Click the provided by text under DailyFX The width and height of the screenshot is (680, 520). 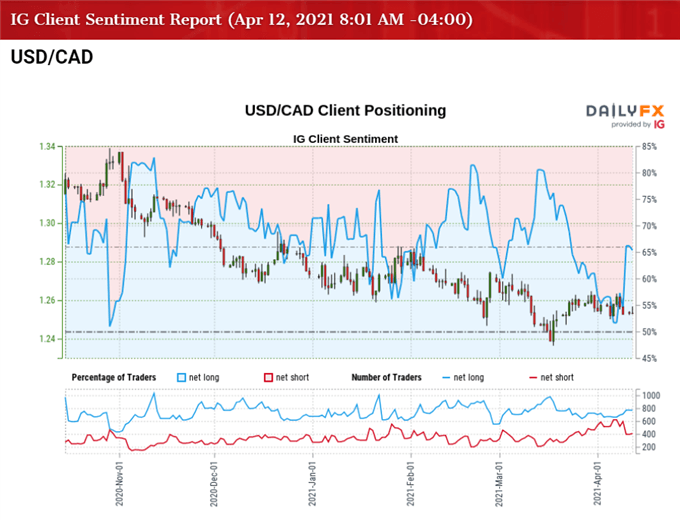point(631,125)
